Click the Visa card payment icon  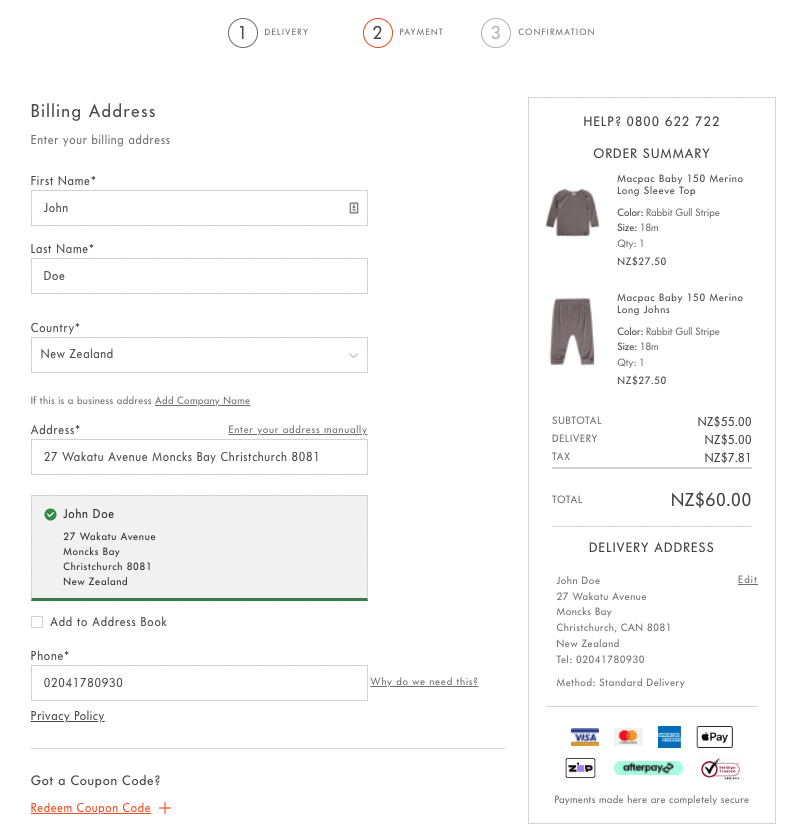click(585, 737)
